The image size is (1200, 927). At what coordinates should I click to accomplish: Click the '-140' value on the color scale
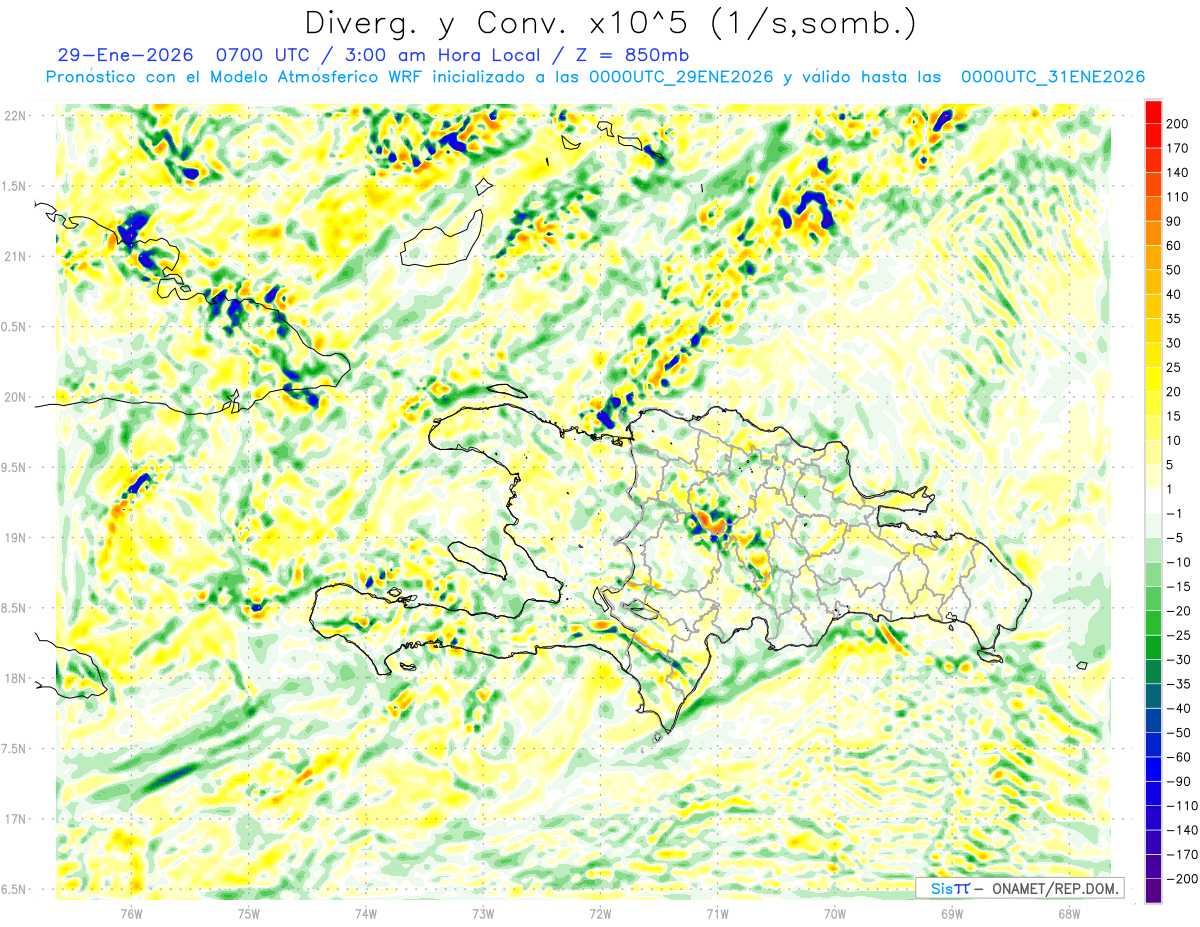point(1183,830)
